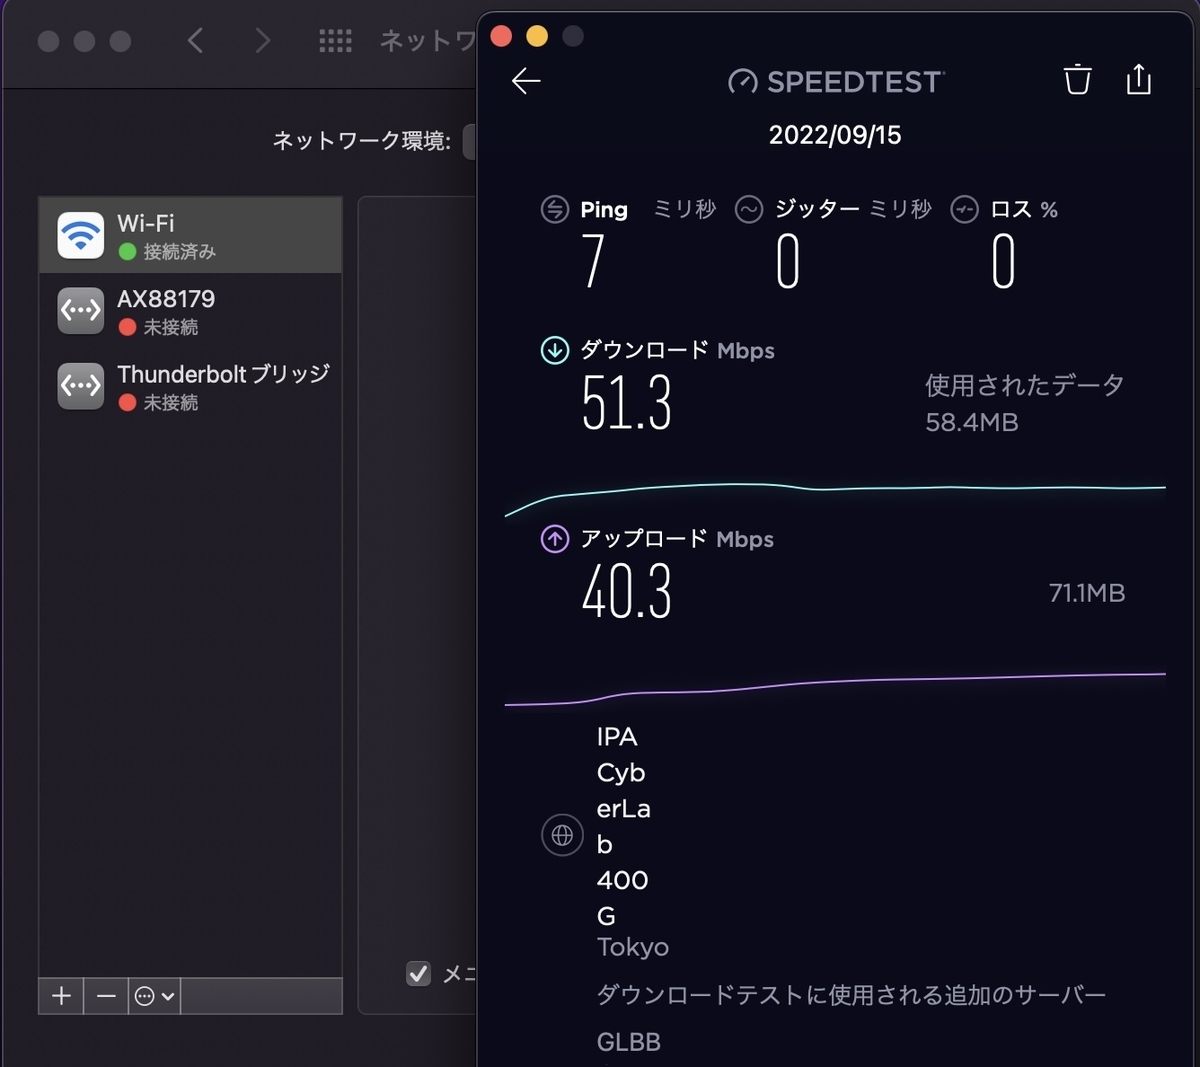Click the packet loss icon
Screen dimensions: 1200x1067
coord(964,209)
